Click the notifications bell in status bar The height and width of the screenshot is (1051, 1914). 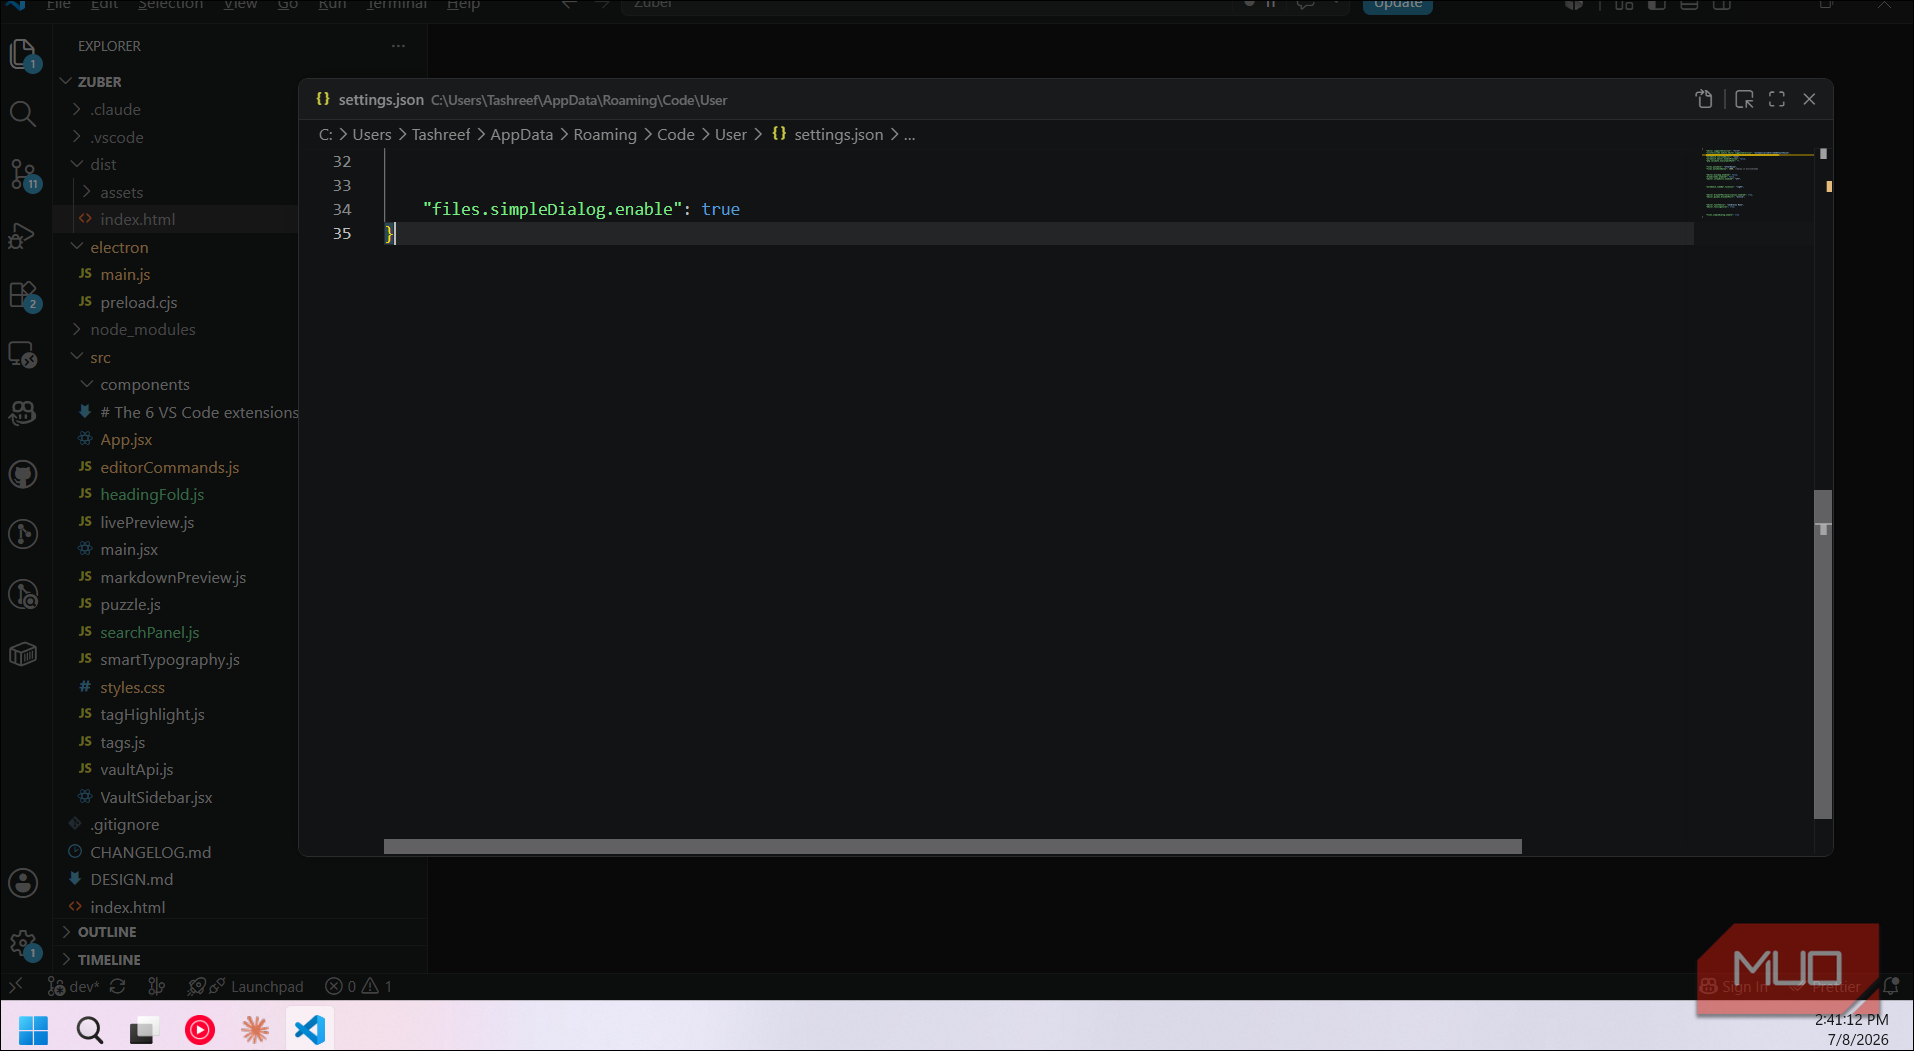tap(1891, 986)
